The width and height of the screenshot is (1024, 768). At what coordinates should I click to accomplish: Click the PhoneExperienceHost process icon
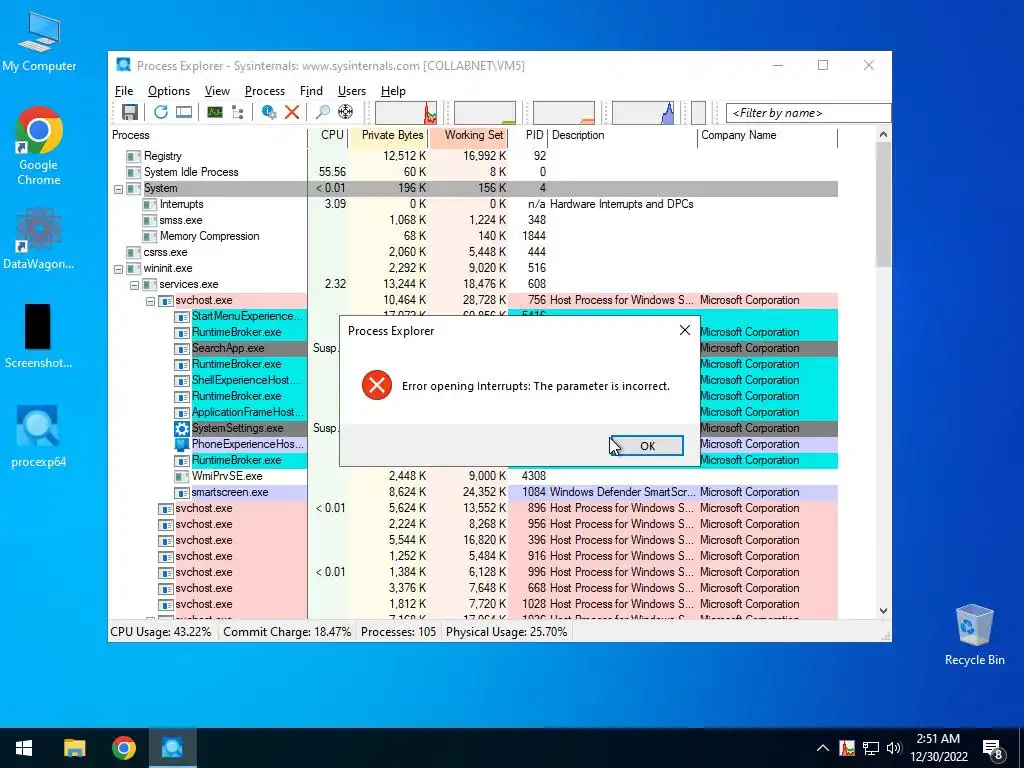(182, 444)
